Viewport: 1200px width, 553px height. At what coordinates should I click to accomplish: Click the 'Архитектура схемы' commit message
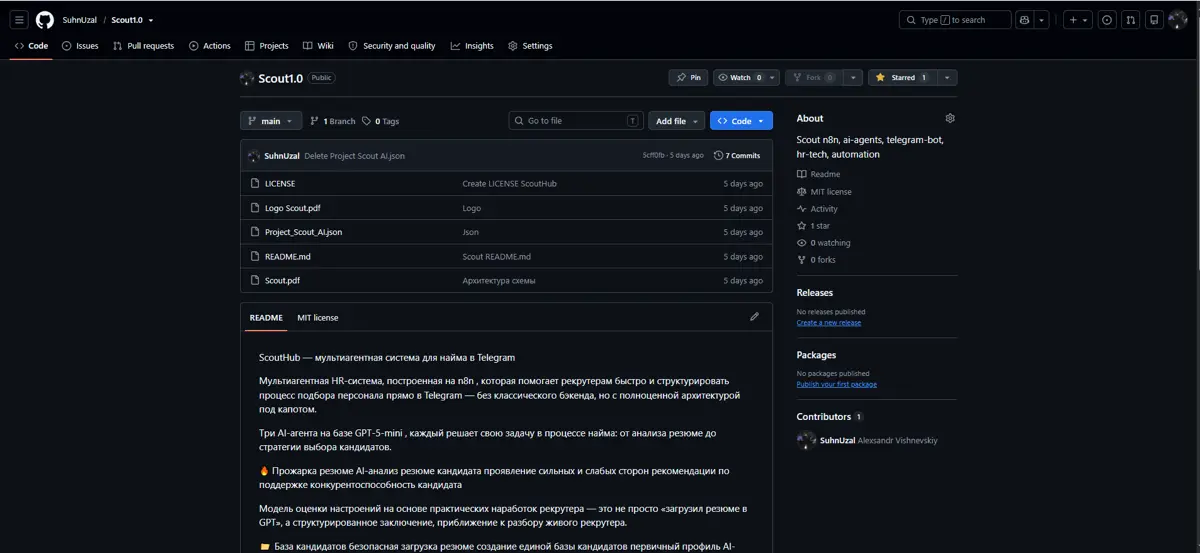point(499,281)
